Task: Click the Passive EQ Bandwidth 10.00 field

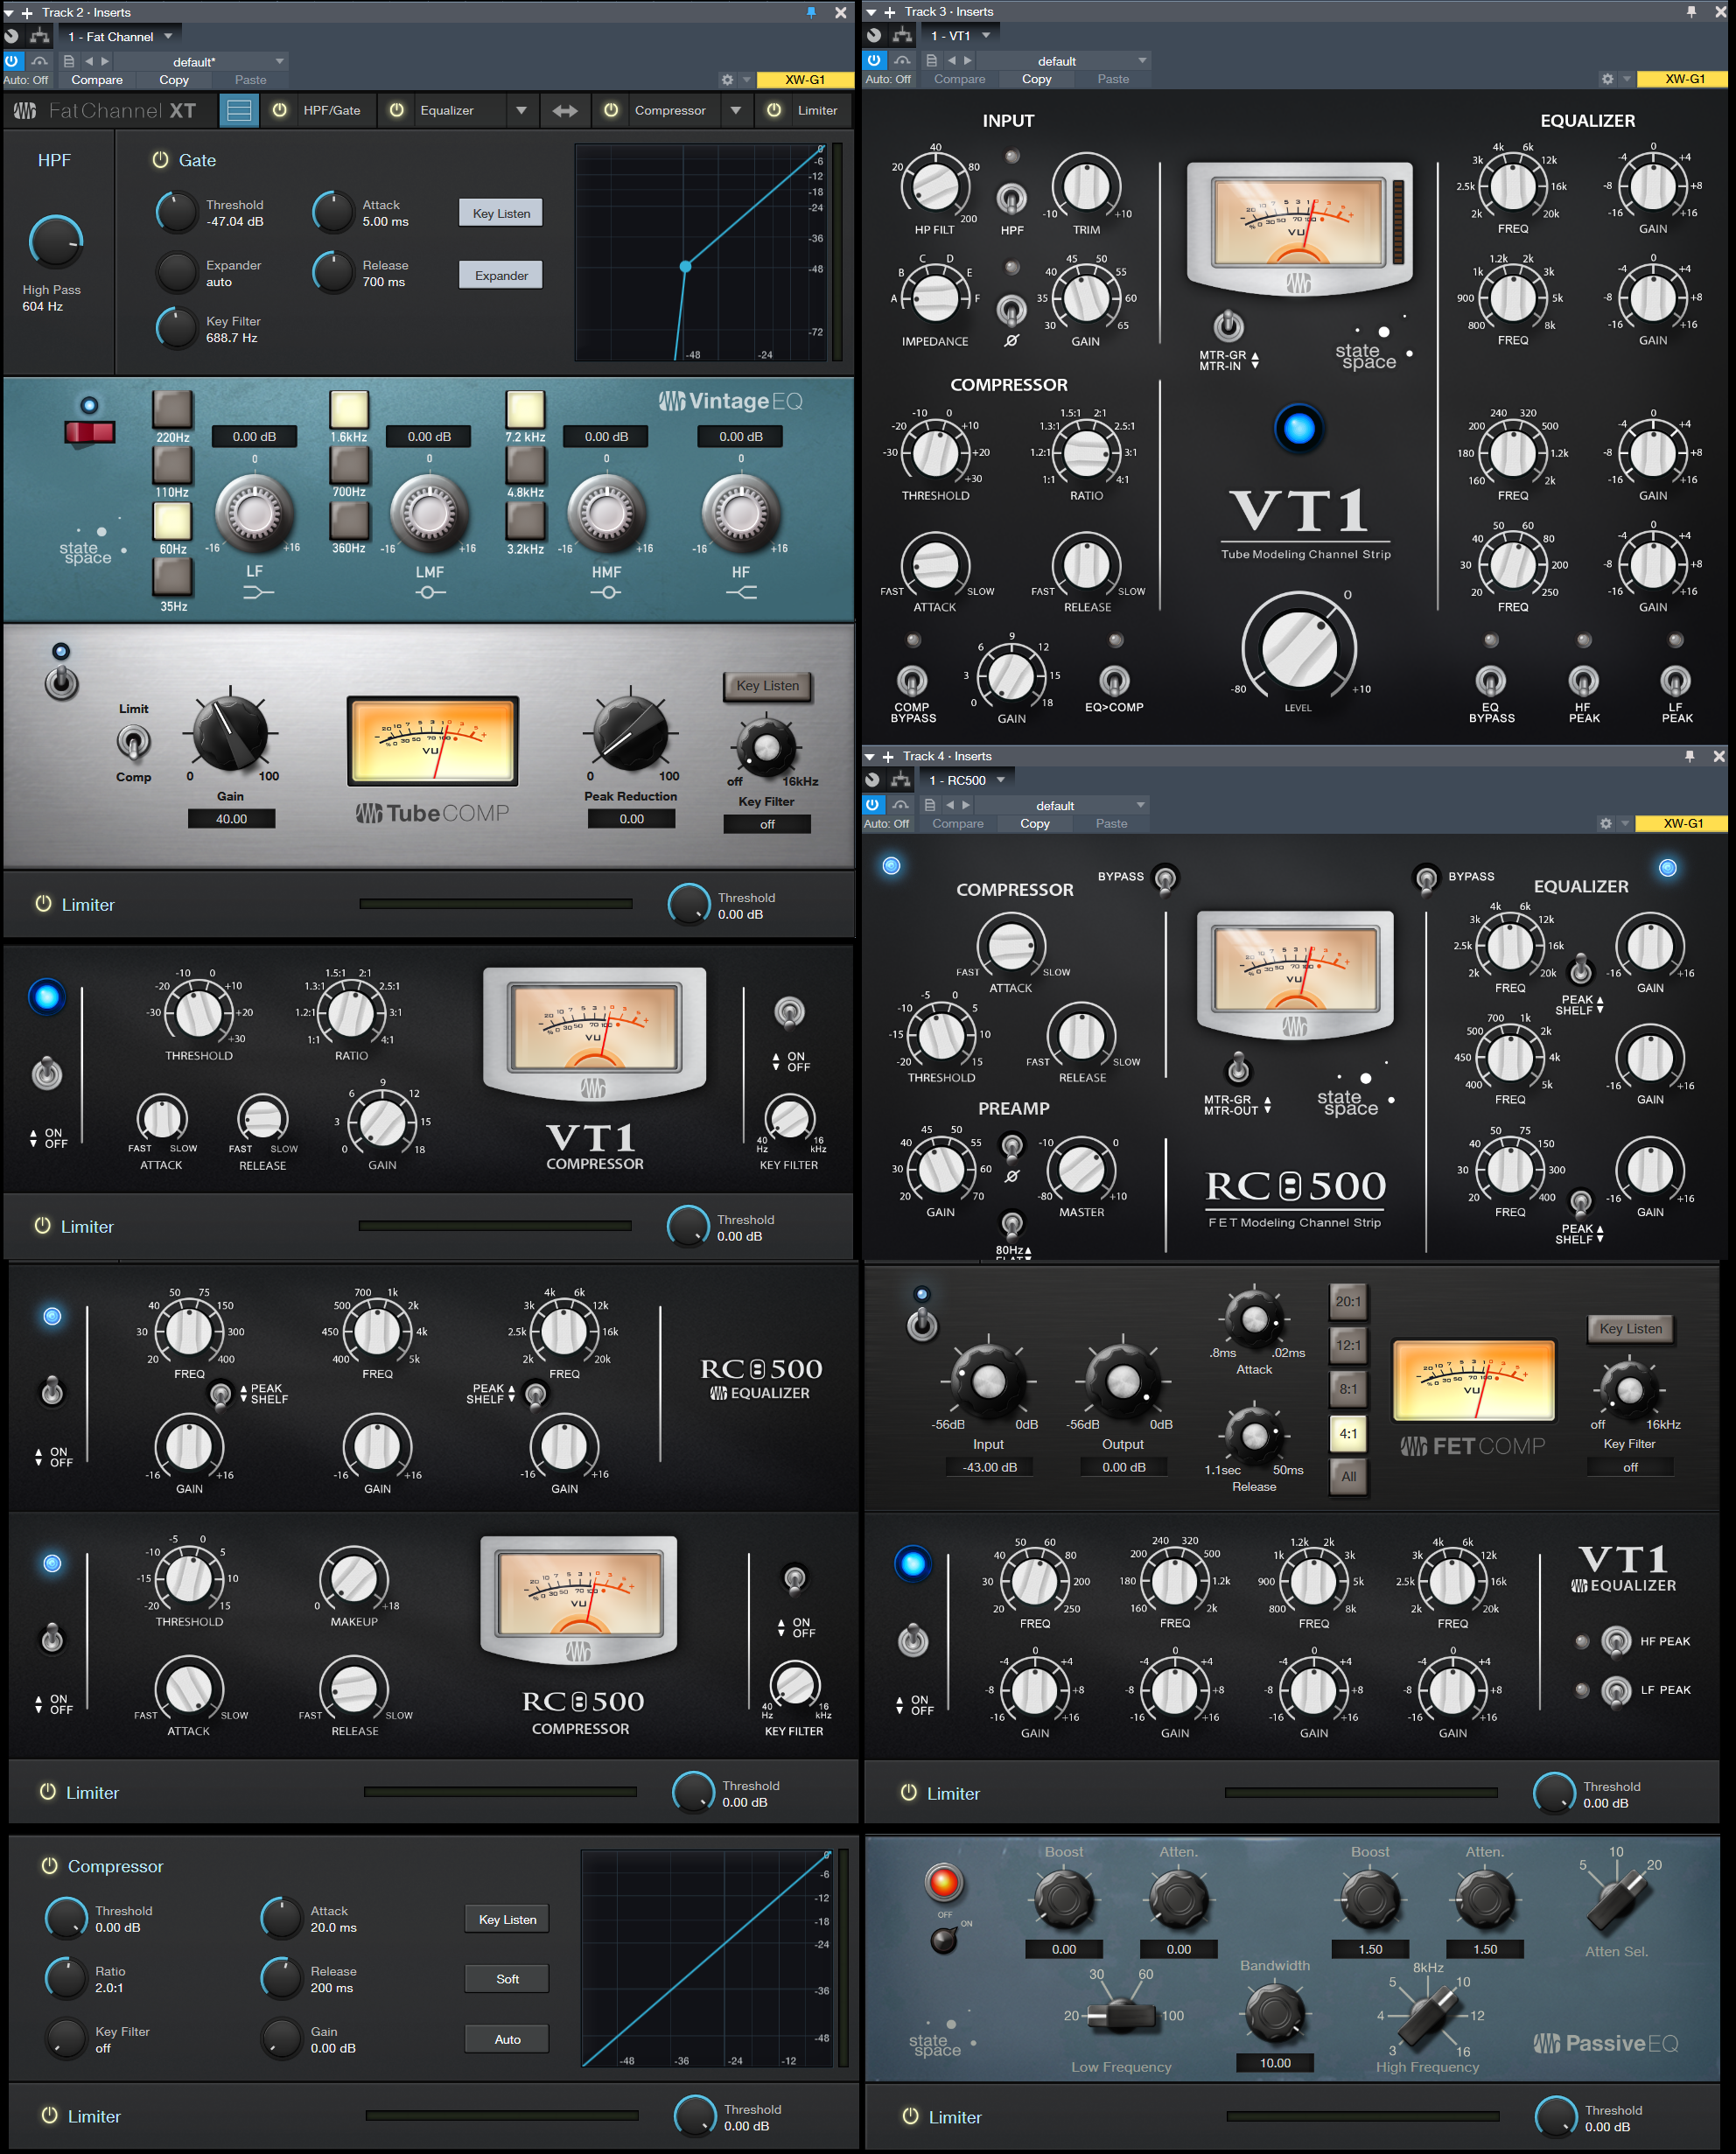Action: pos(1275,2062)
